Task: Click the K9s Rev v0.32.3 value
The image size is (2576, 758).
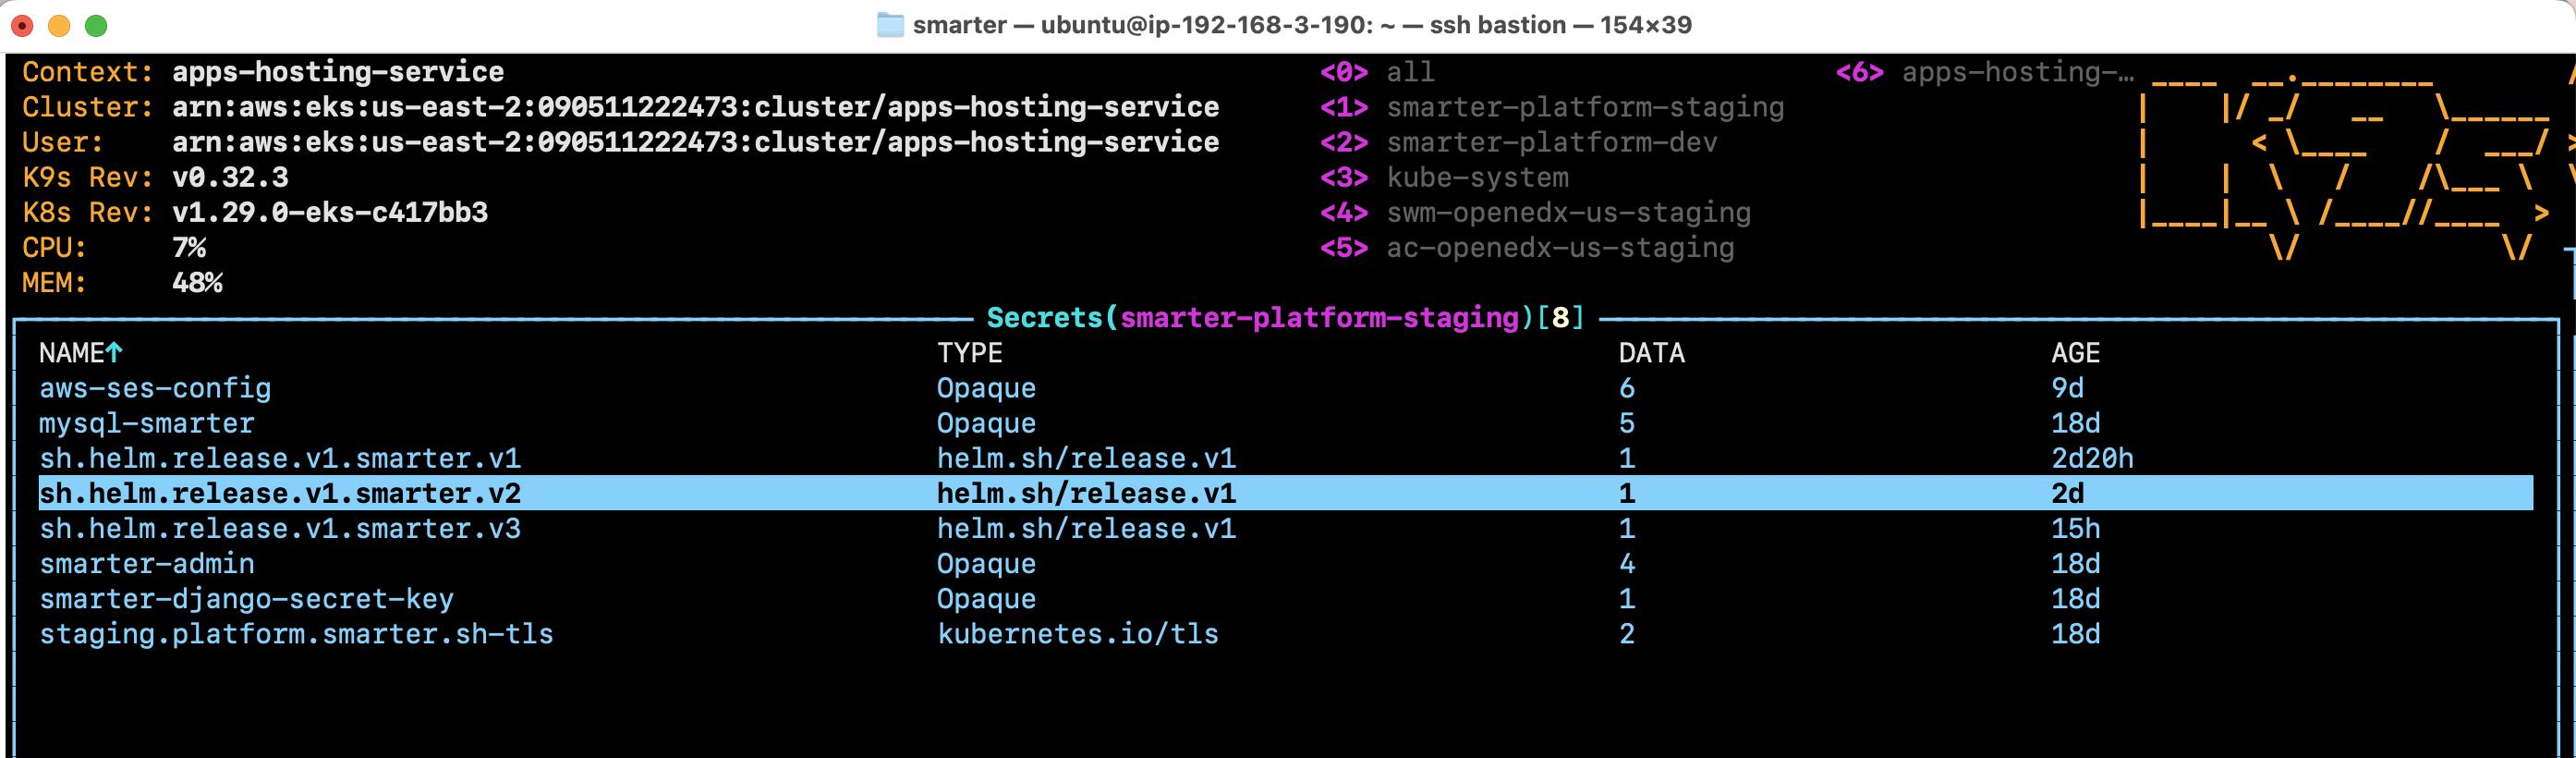Action: 230,177
